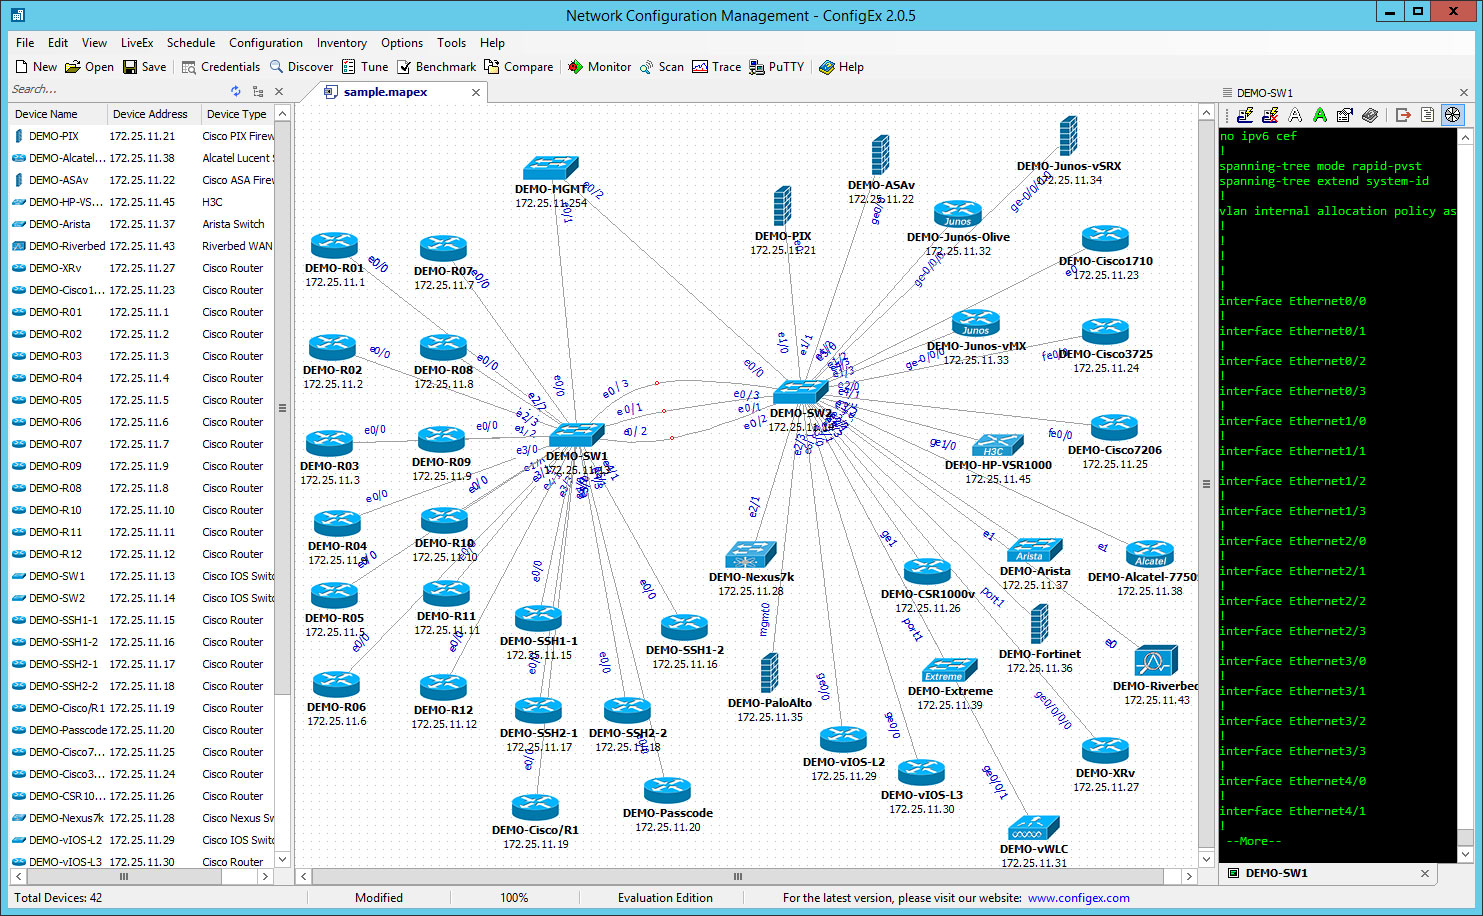Click the DEMO-SW2 switch node on map
Viewport: 1483px width, 916px height.
click(x=800, y=392)
